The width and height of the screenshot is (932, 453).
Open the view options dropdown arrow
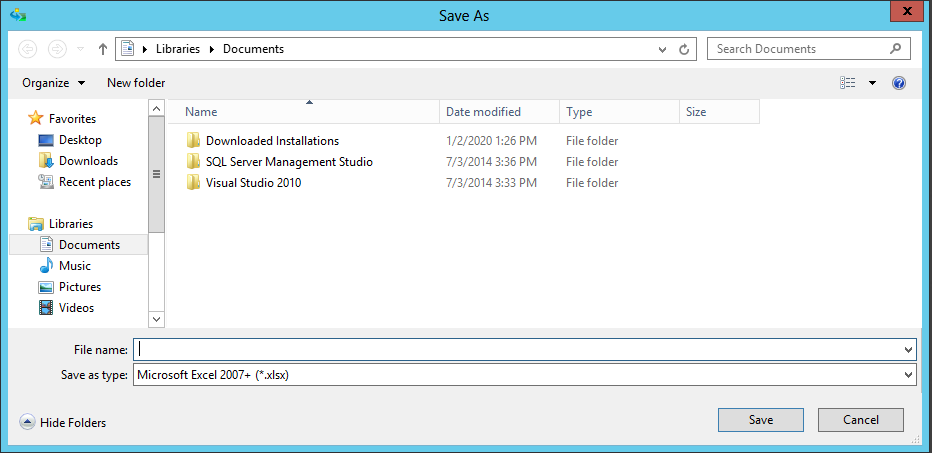[872, 83]
